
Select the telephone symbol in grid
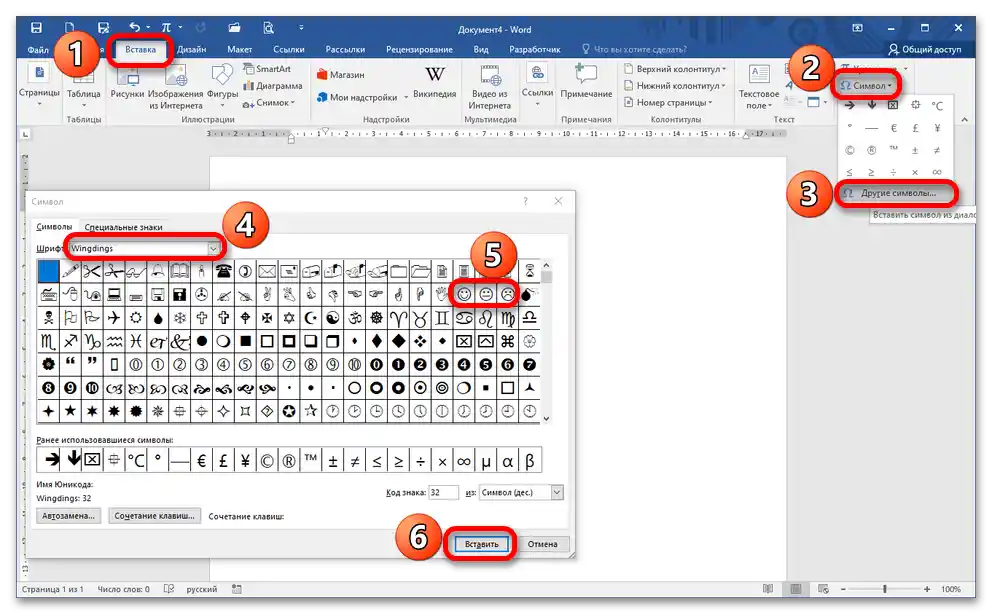(x=223, y=272)
